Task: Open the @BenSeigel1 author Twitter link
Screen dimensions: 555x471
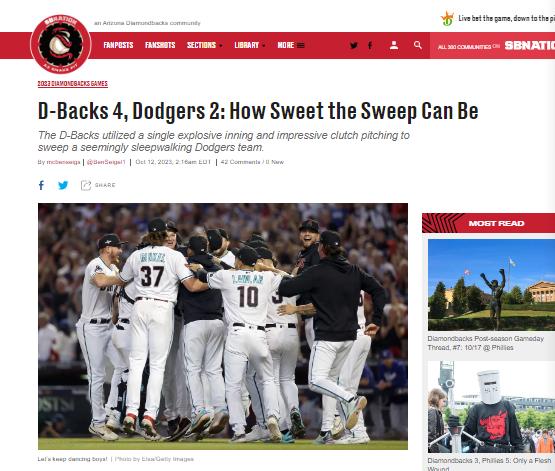Action: click(106, 162)
